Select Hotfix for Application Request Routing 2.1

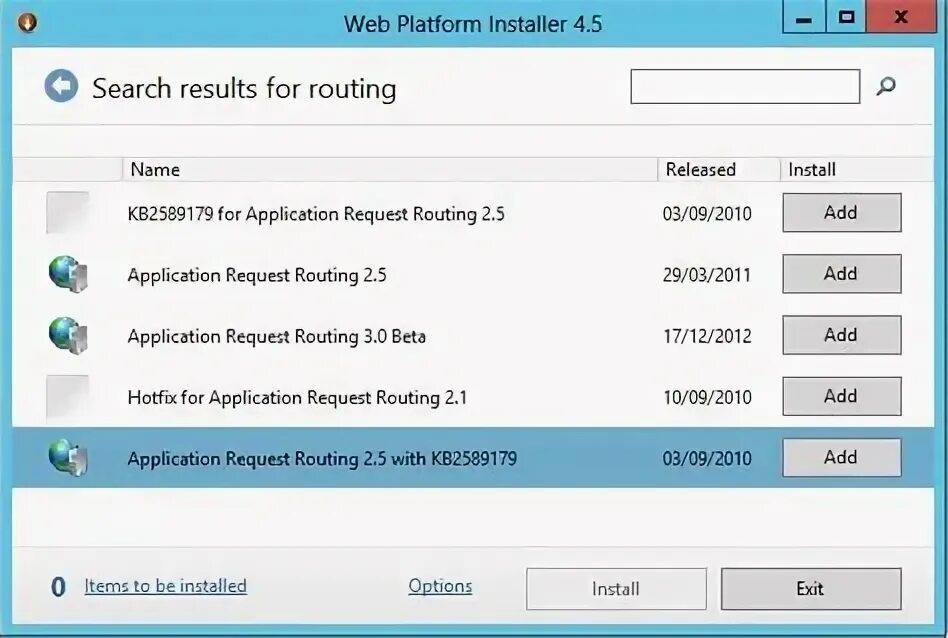click(297, 397)
